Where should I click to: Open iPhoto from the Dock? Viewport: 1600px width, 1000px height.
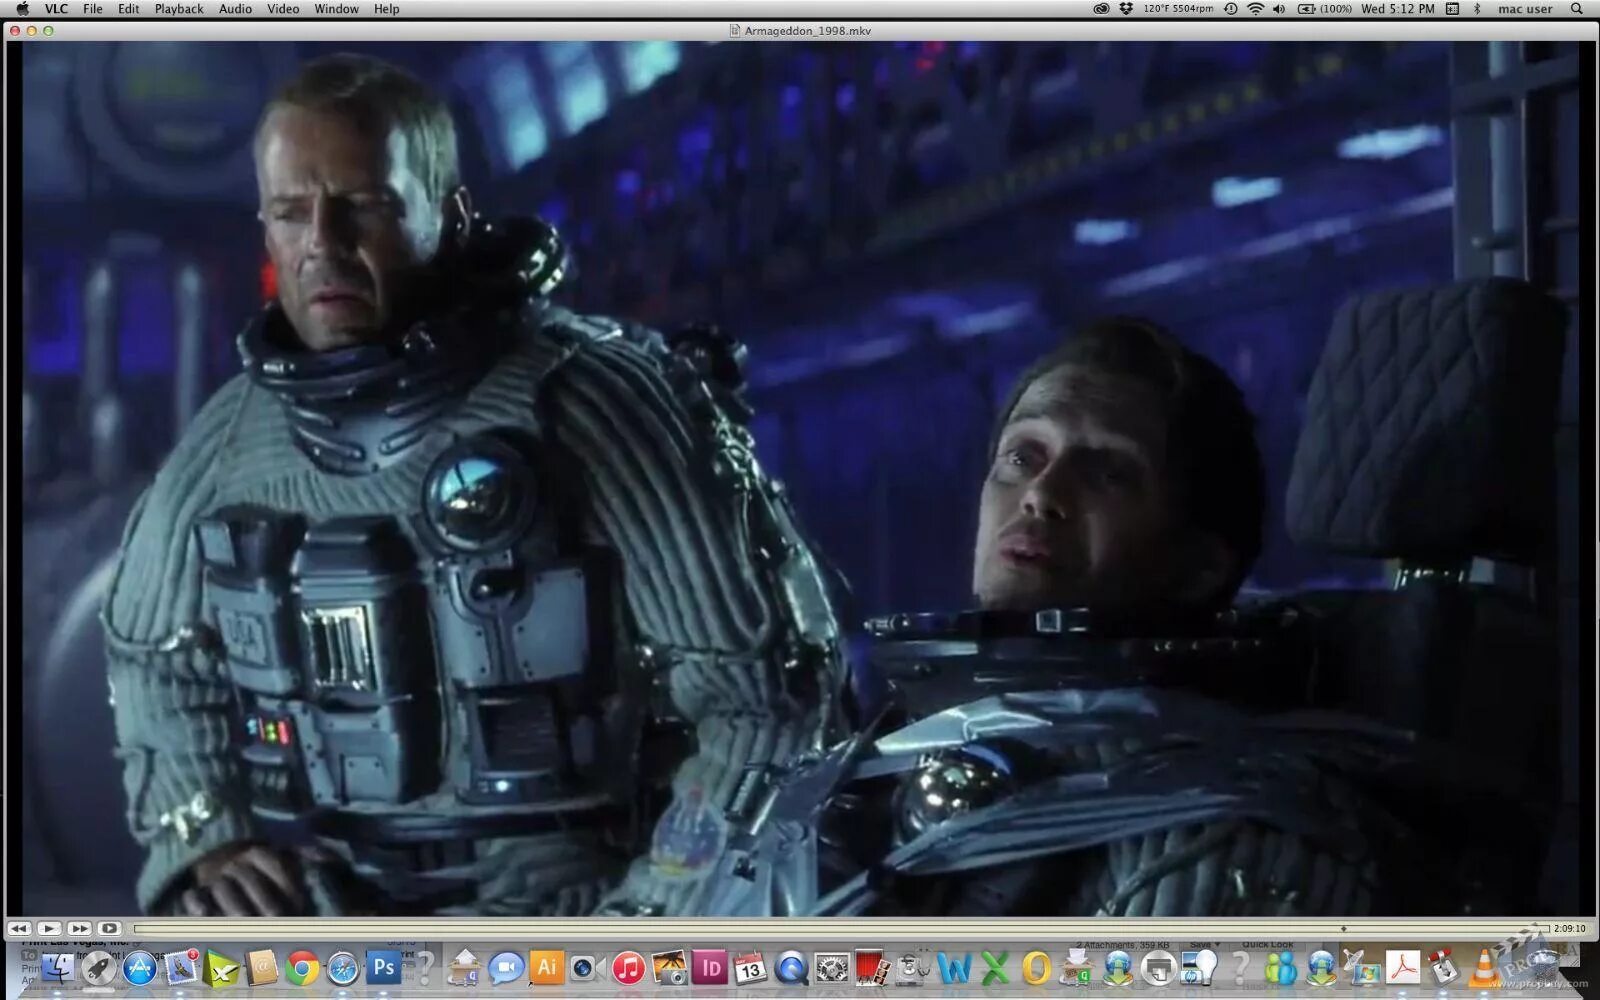coord(669,968)
